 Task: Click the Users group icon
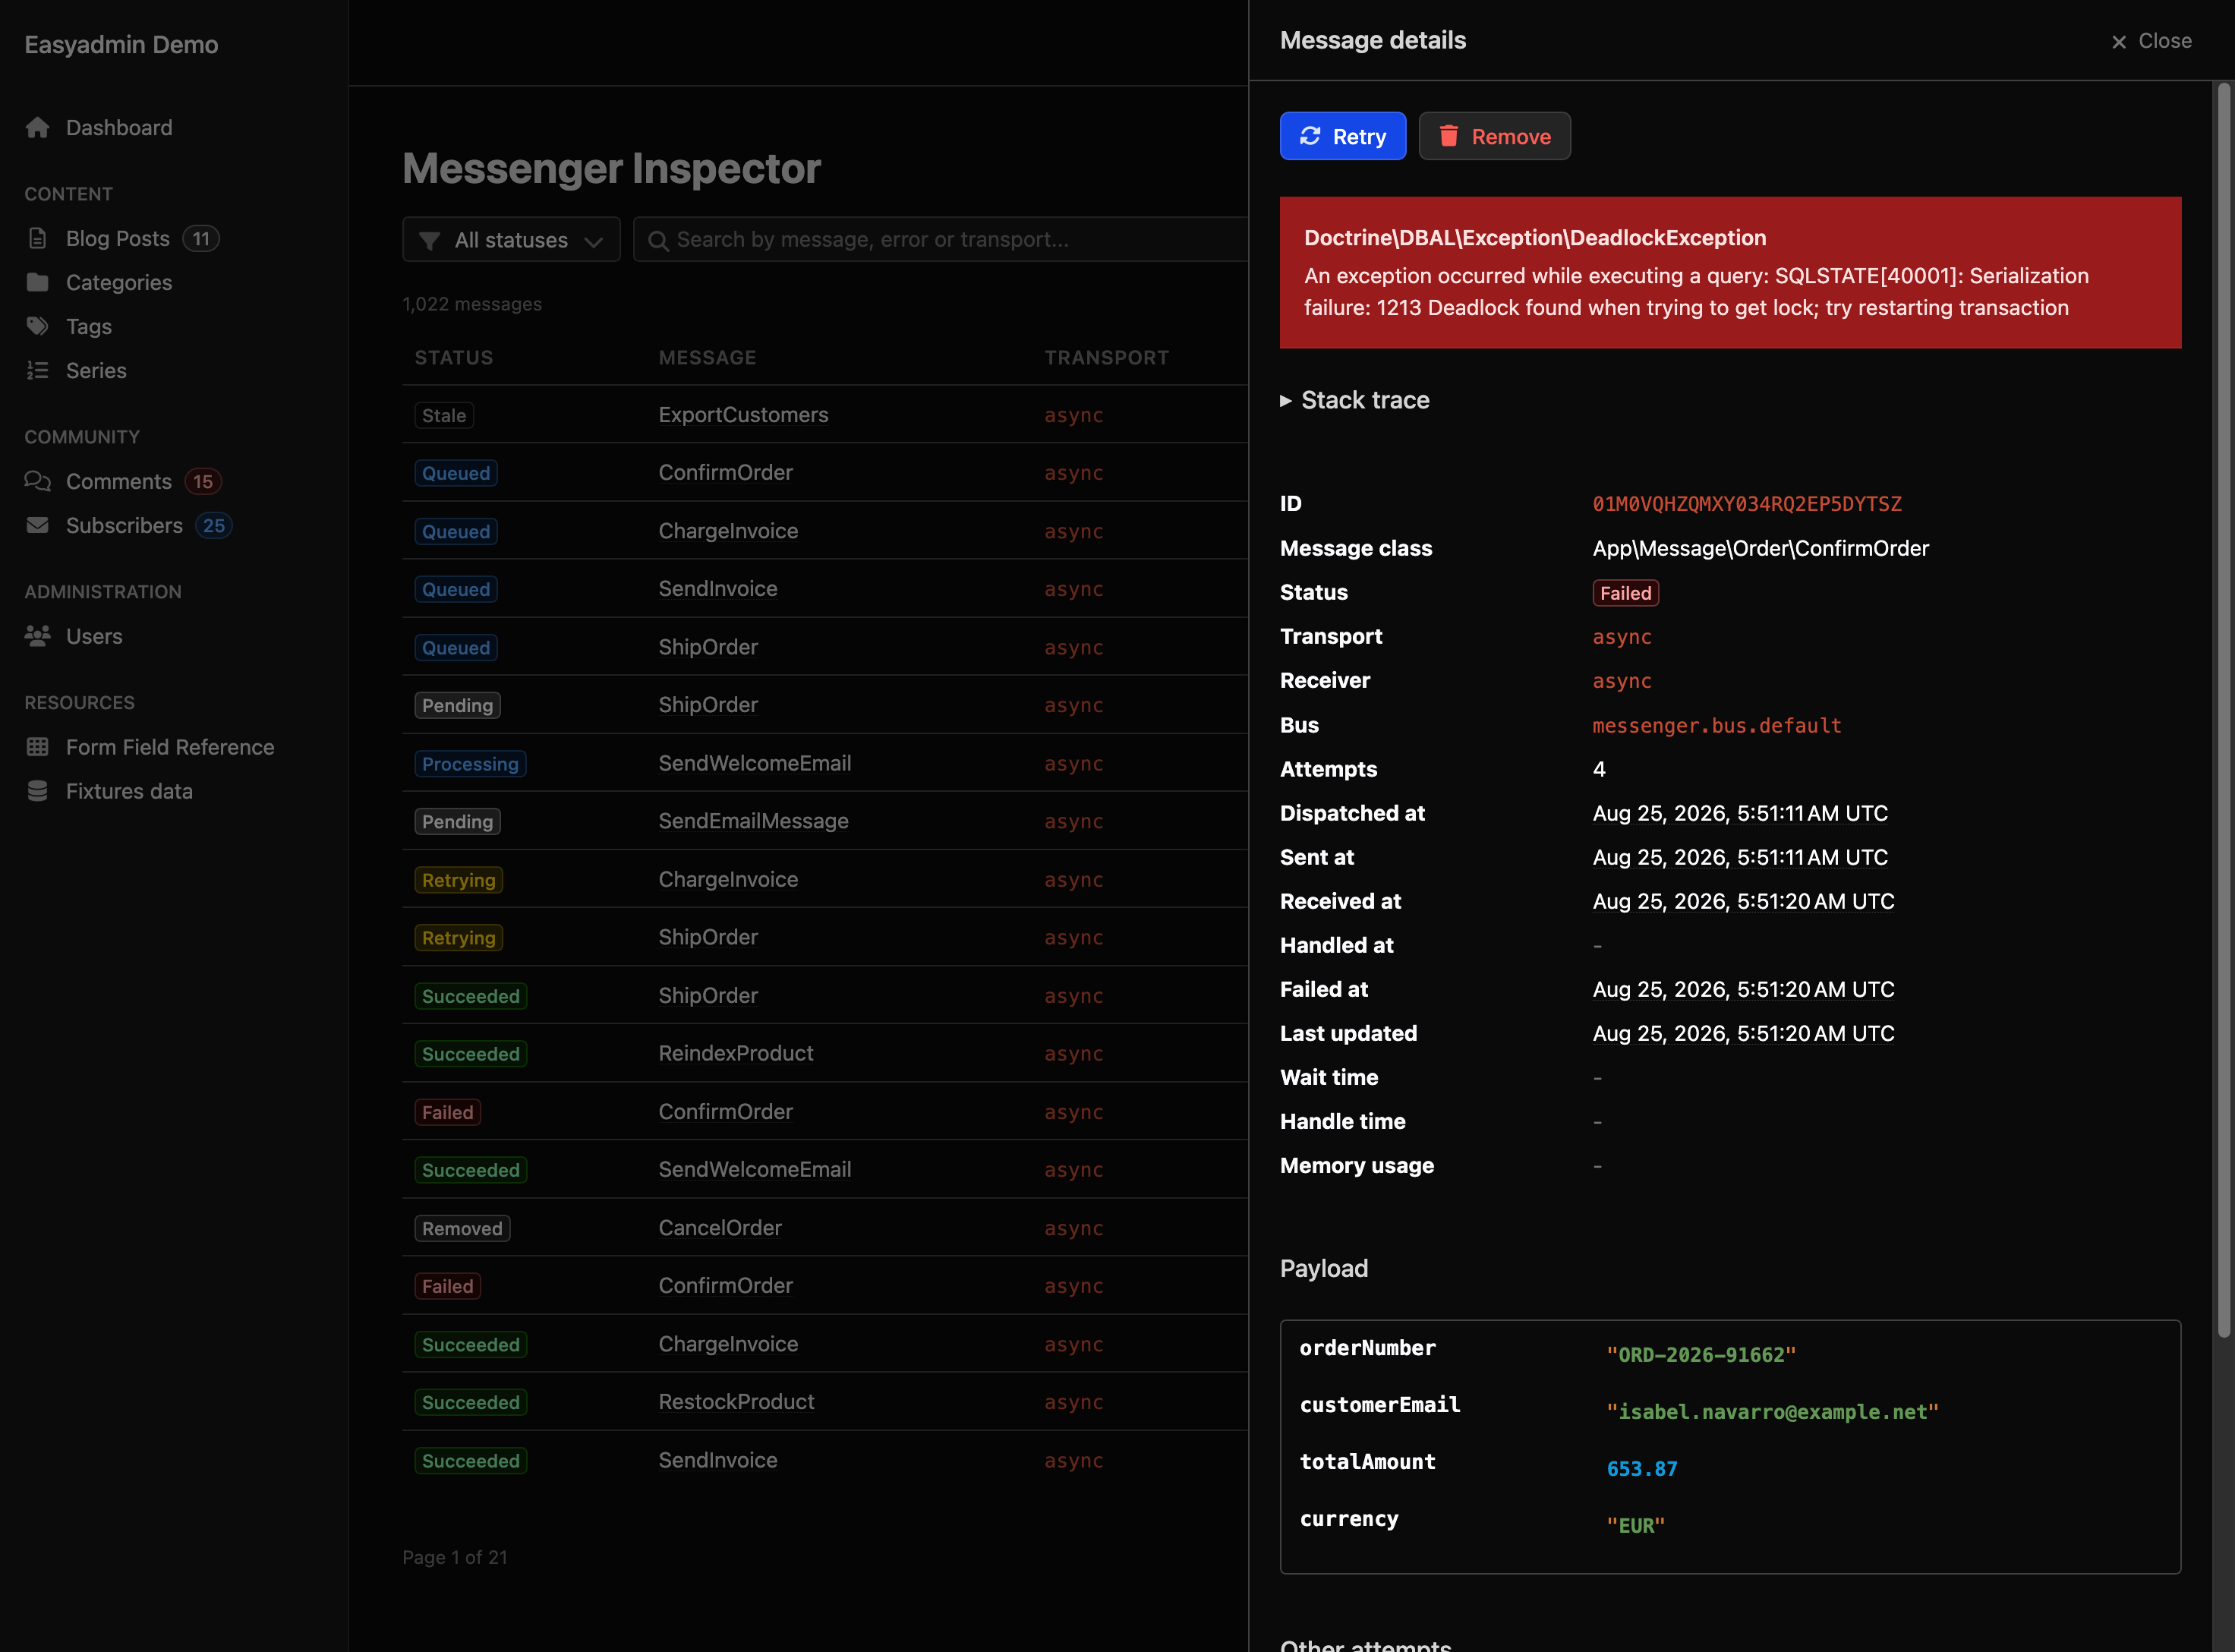pyautogui.click(x=38, y=636)
